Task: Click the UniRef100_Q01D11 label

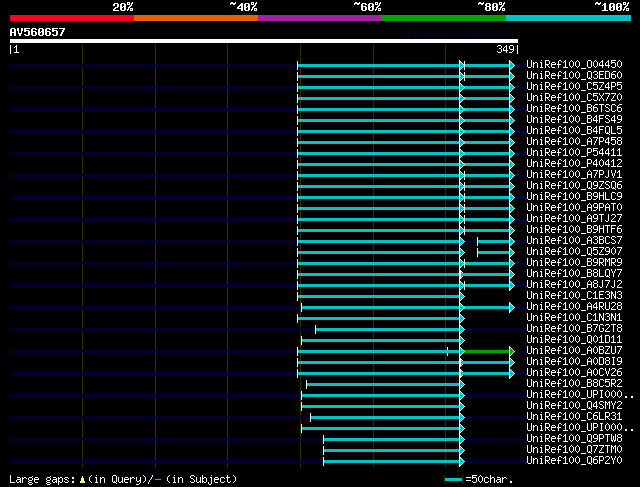Action: coord(574,340)
